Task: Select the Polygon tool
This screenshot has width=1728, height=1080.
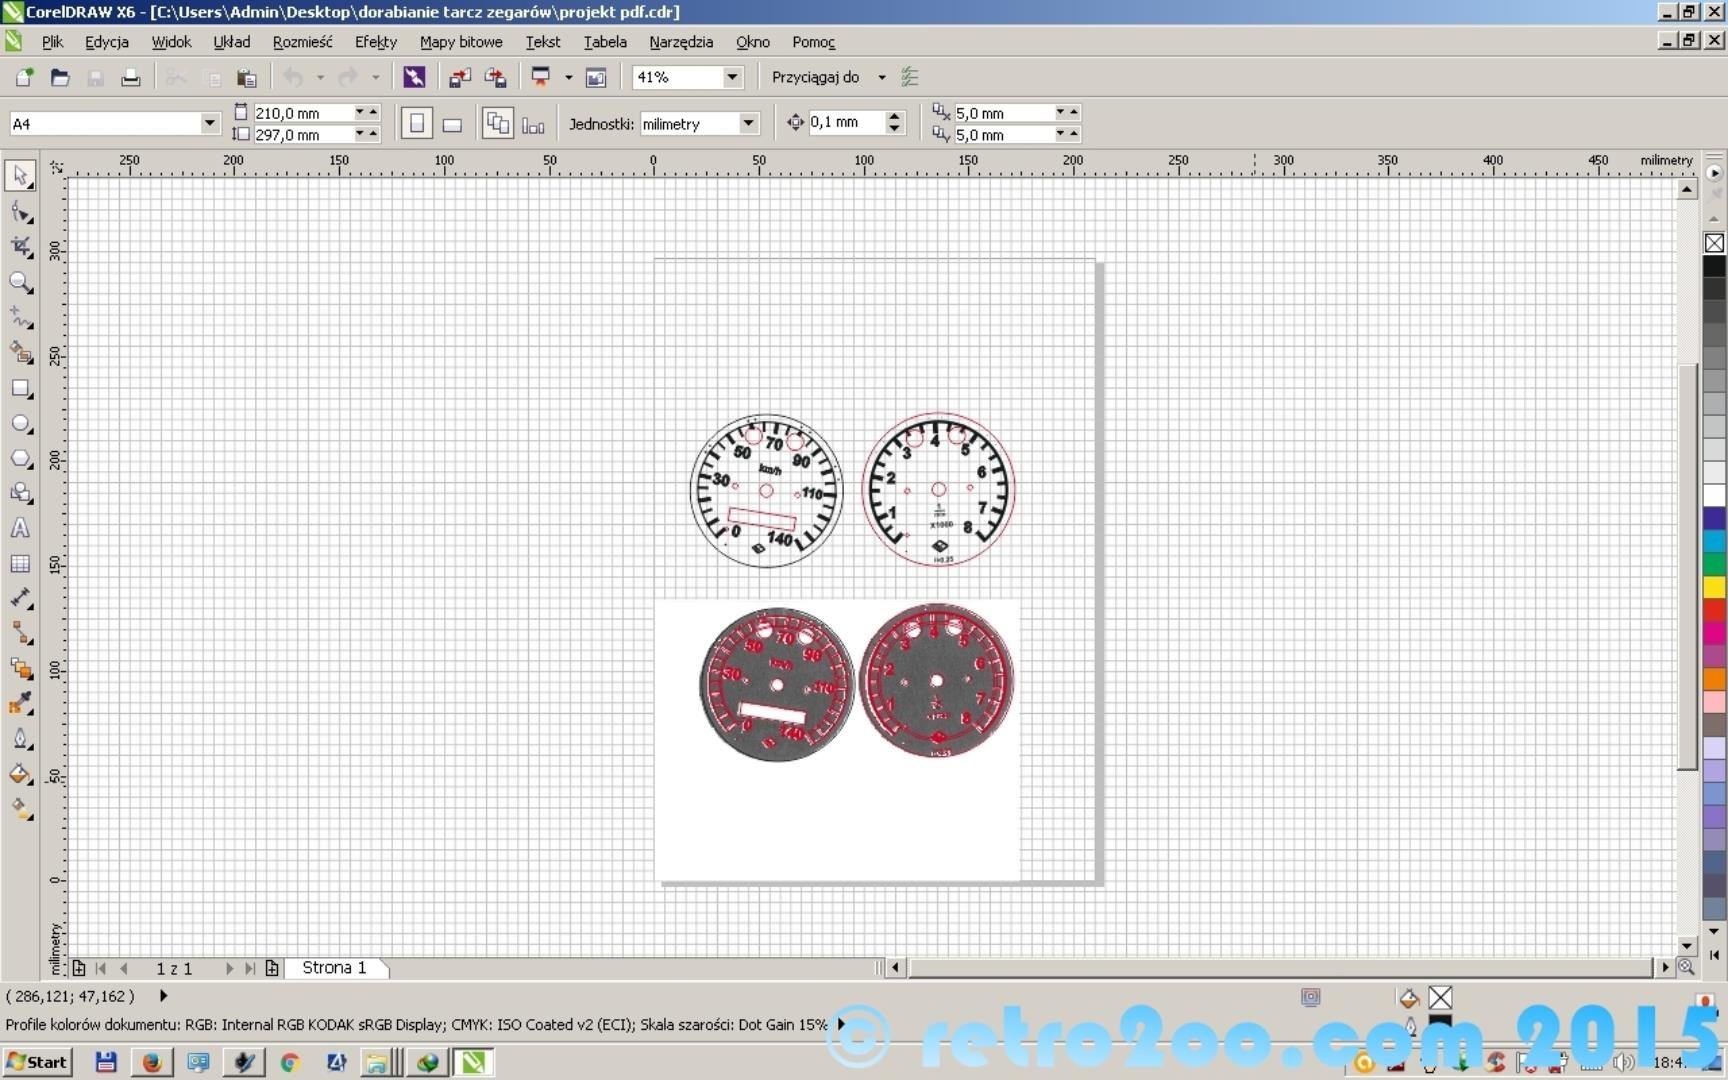Action: [x=20, y=459]
